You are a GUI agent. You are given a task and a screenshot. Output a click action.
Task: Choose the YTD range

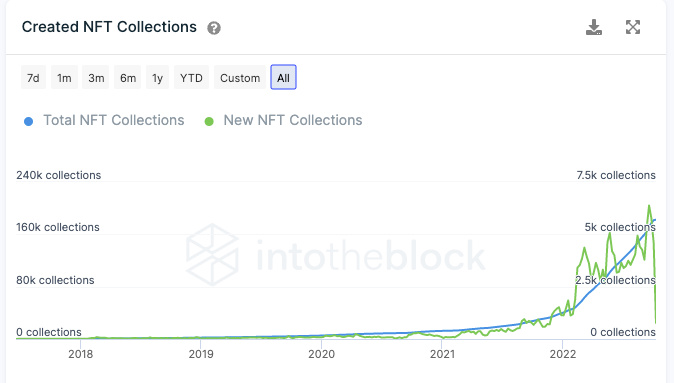[191, 77]
